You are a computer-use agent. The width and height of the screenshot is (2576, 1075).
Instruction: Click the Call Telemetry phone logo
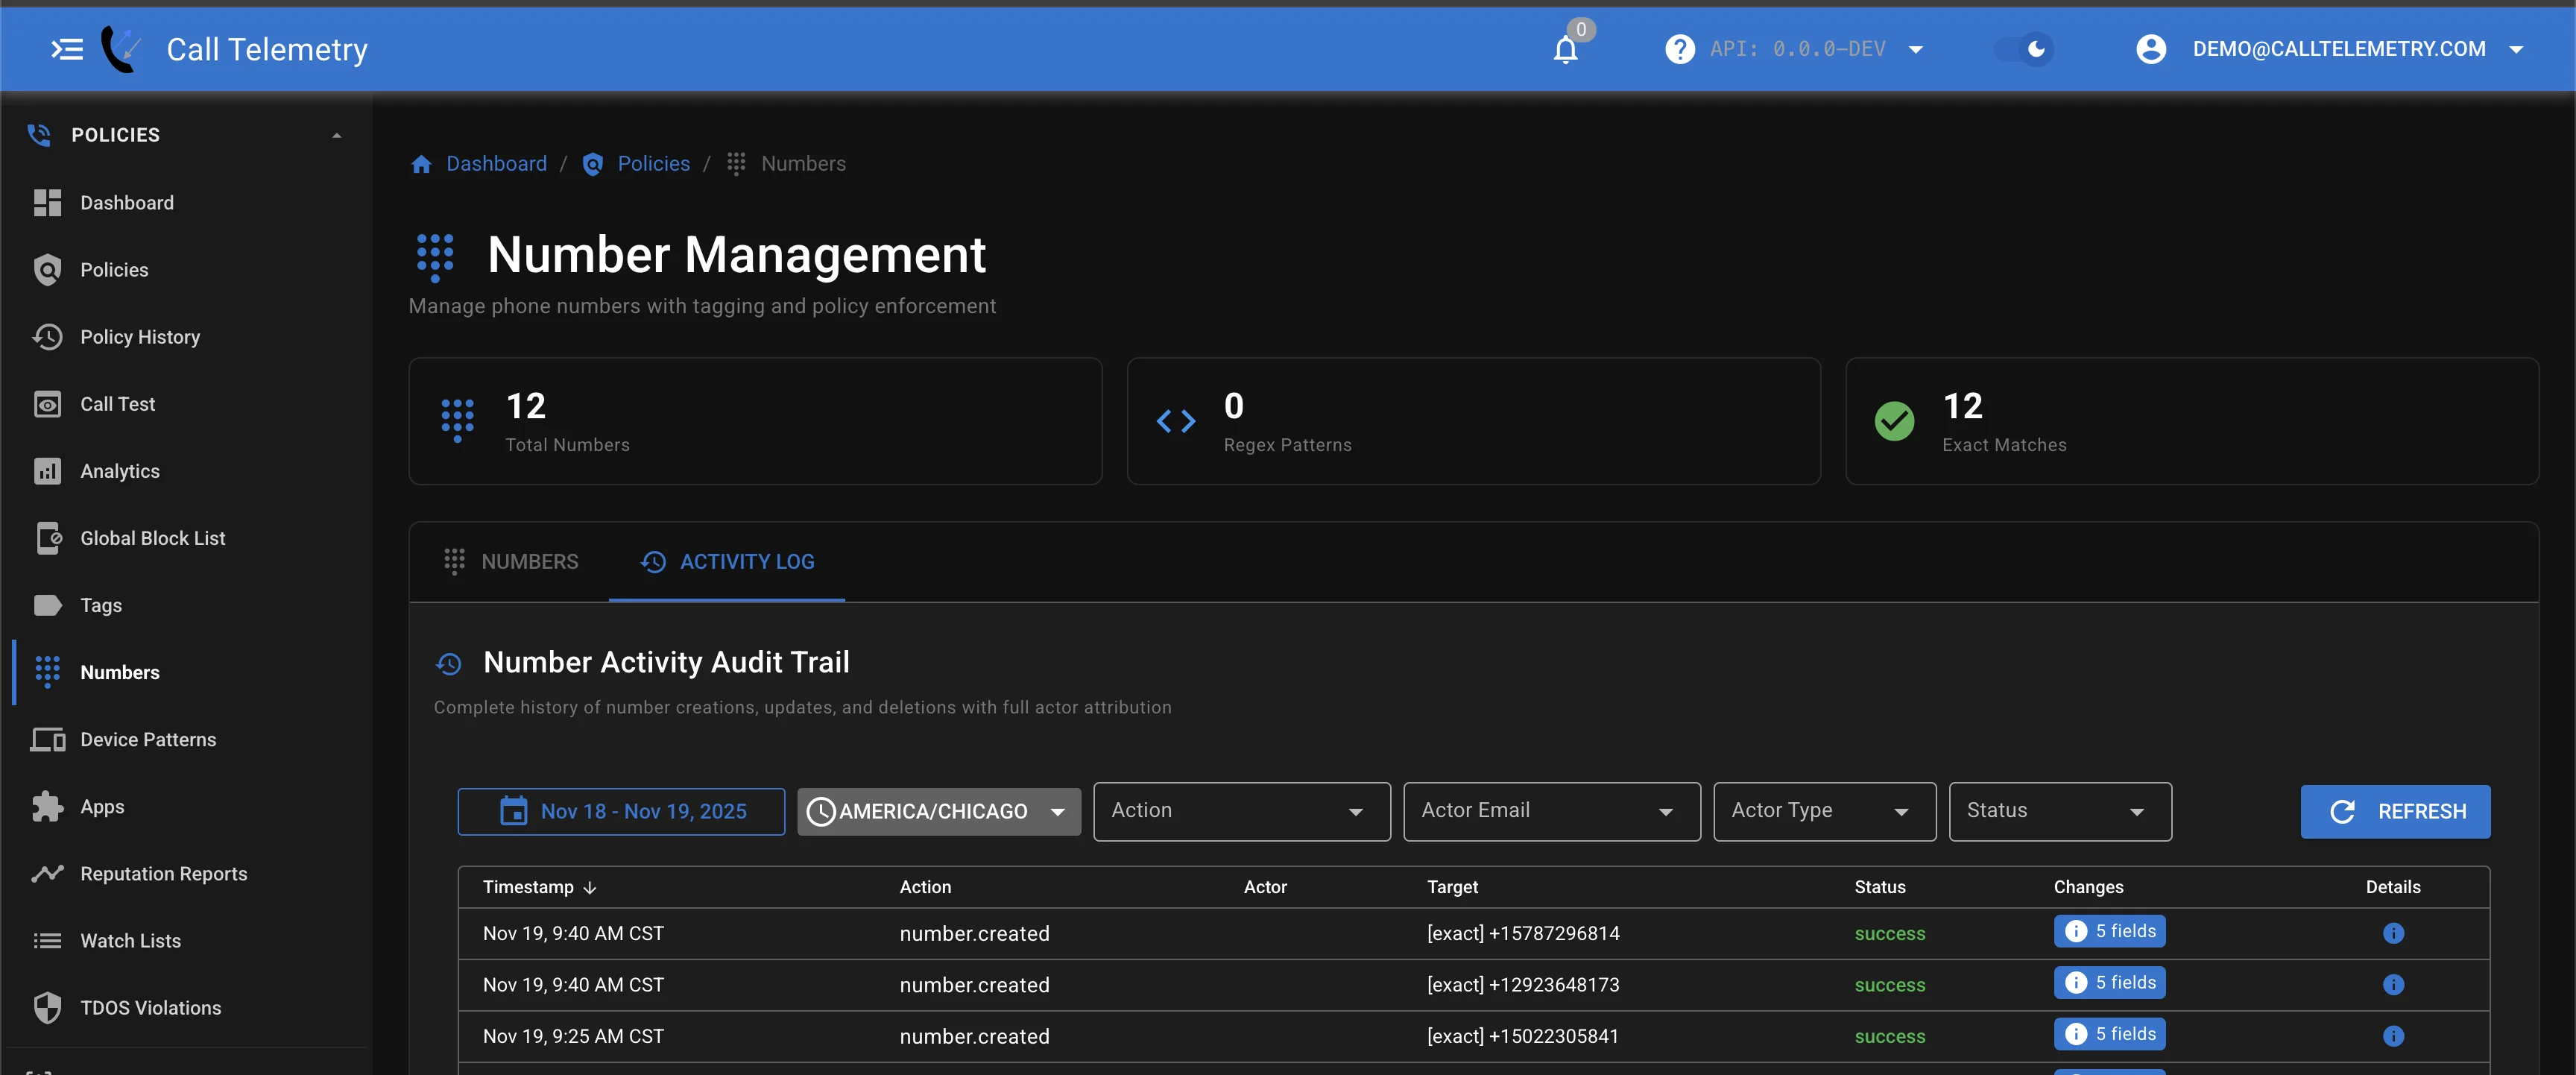pyautogui.click(x=120, y=49)
